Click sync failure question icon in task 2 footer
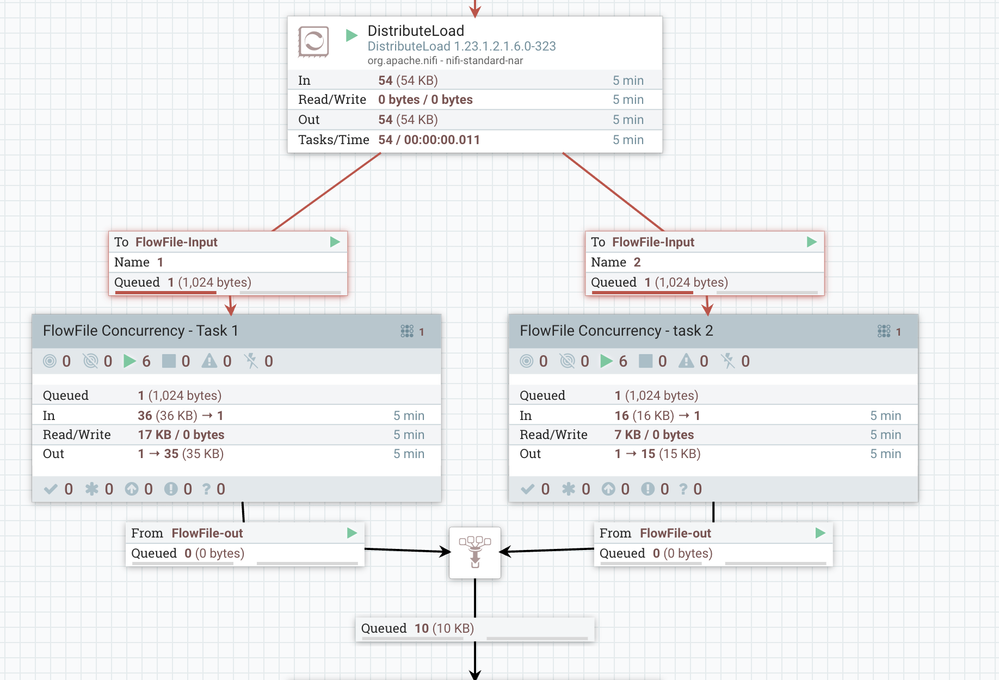The height and width of the screenshot is (680, 999). tap(682, 489)
